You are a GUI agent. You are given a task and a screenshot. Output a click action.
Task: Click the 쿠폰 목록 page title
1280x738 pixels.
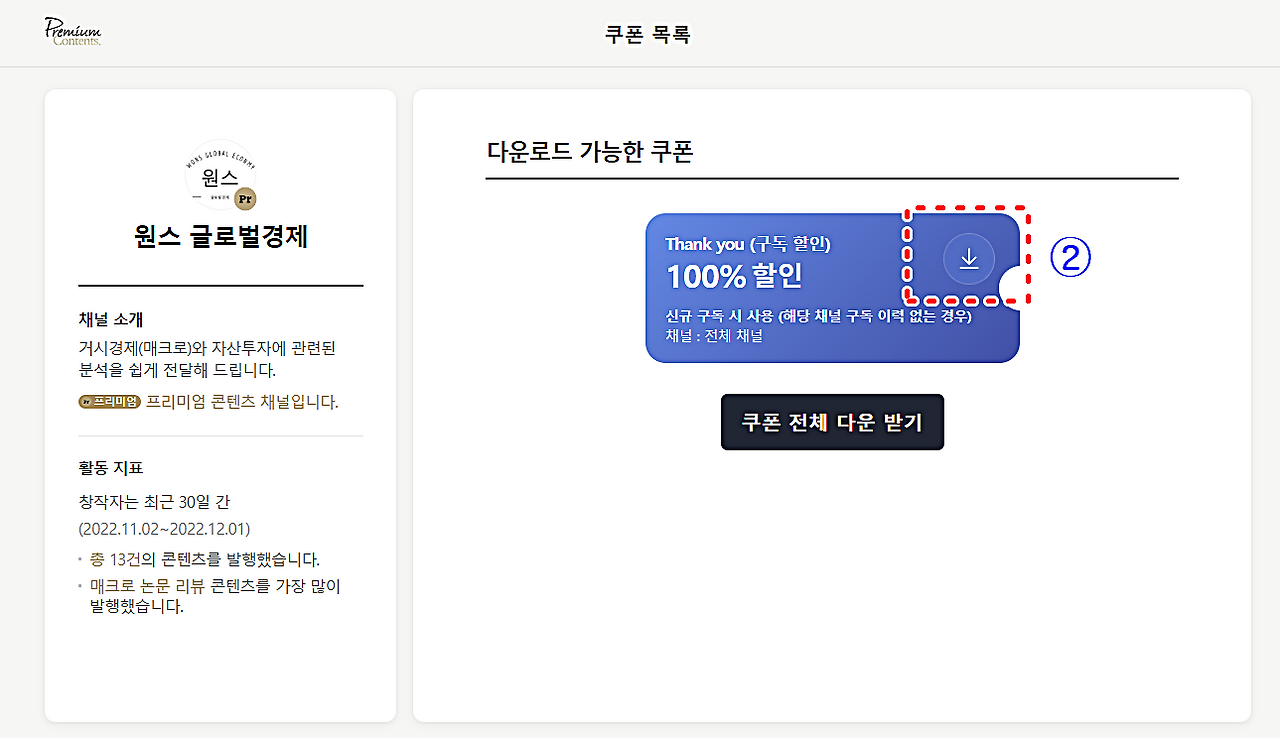tap(646, 32)
